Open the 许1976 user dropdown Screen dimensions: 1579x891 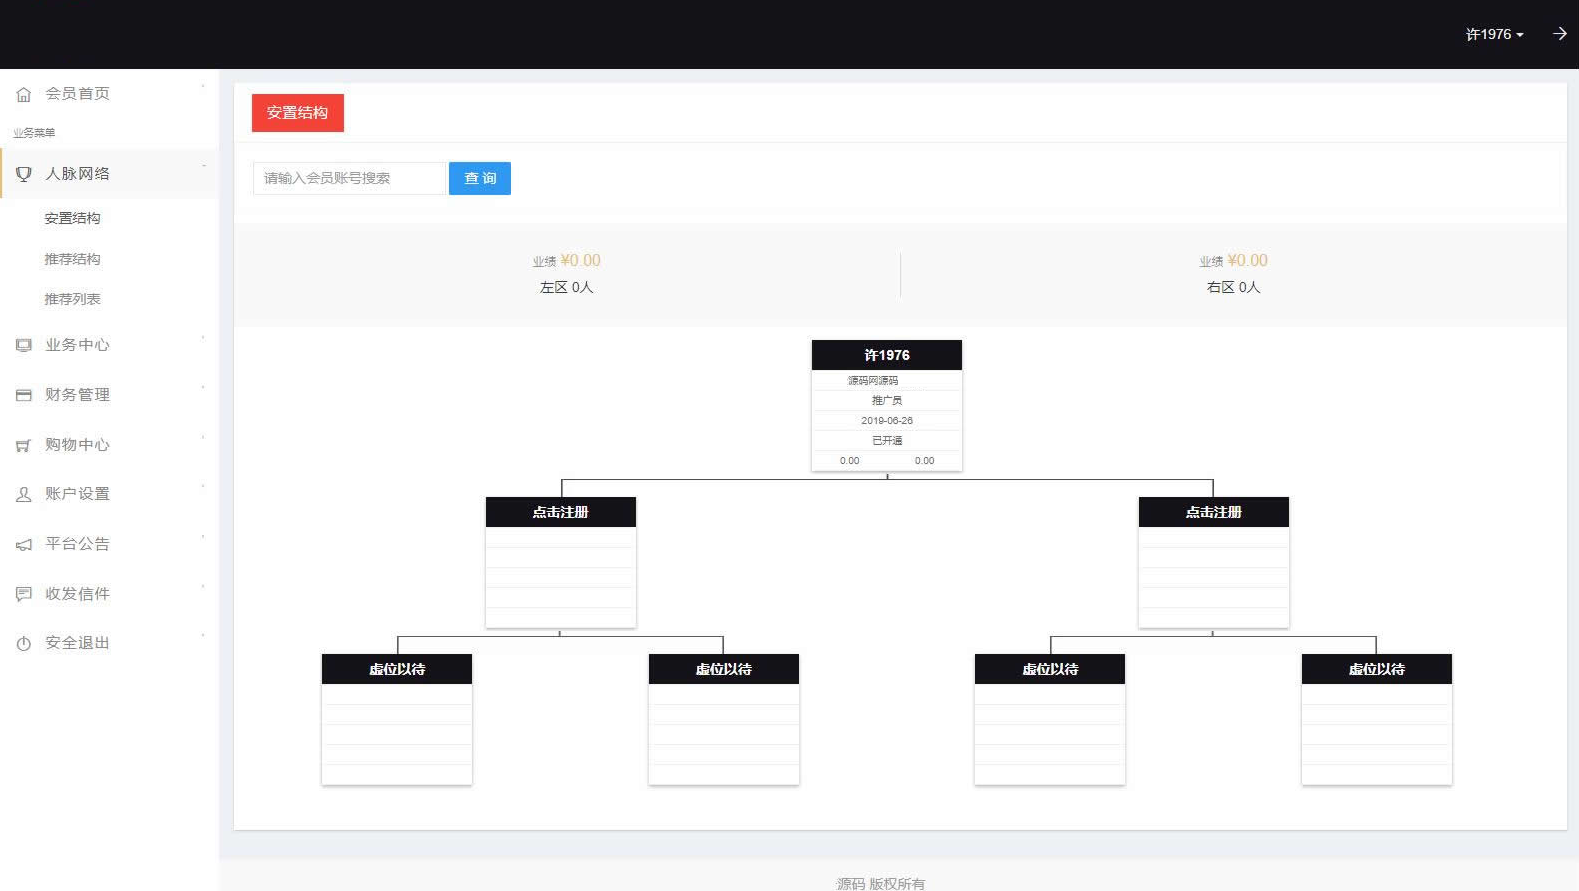coord(1495,34)
